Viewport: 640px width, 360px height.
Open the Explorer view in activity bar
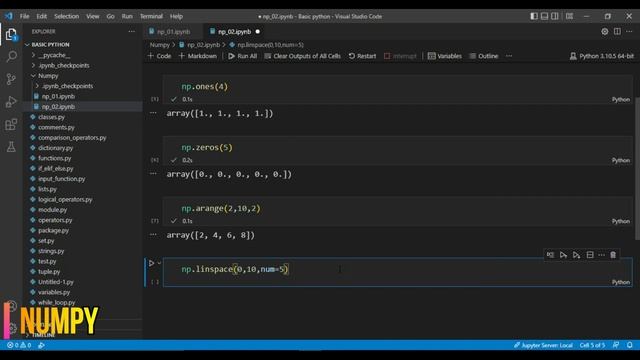[x=11, y=34]
